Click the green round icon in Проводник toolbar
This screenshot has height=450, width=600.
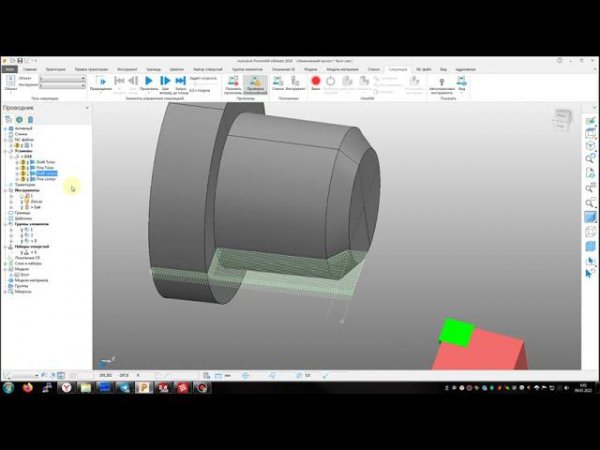click(20, 119)
